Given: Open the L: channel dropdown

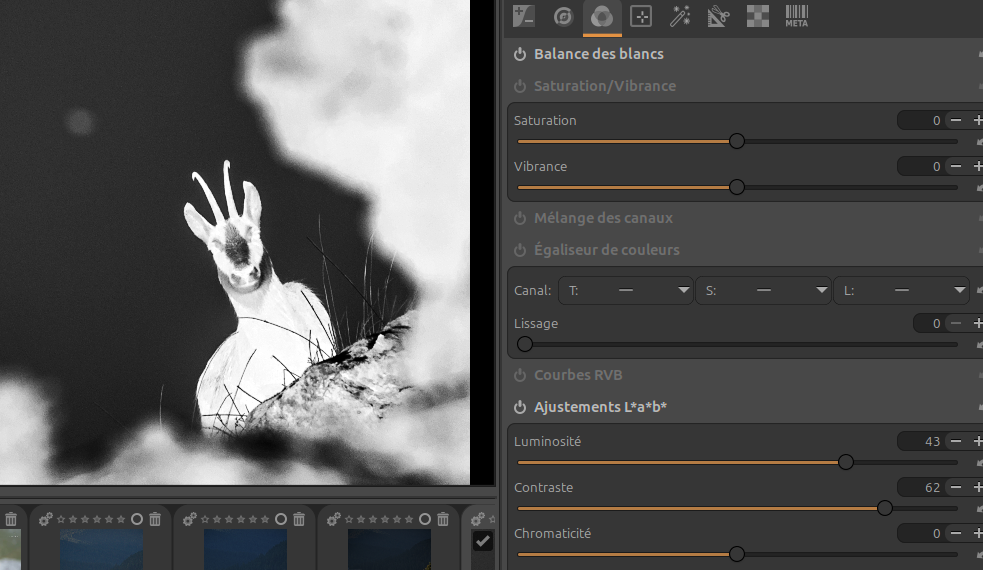Looking at the screenshot, I should [x=902, y=291].
